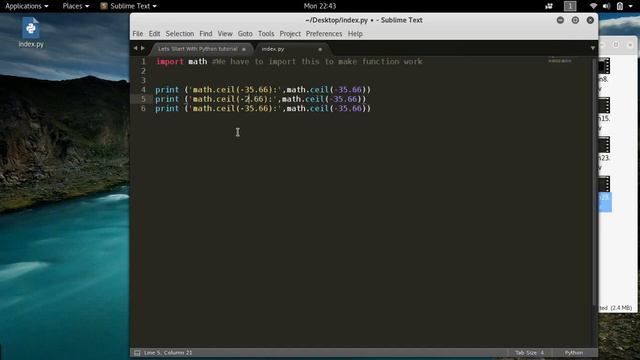Click line number 4 in gutter
The width and height of the screenshot is (640, 360).
tap(143, 90)
